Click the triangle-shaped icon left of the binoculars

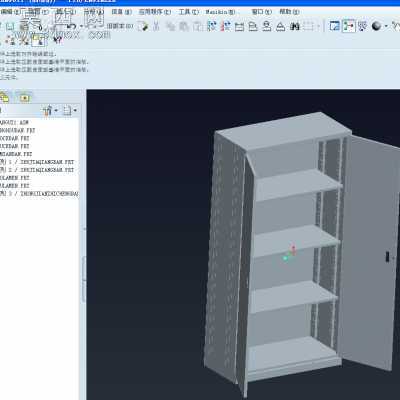pos(281,26)
